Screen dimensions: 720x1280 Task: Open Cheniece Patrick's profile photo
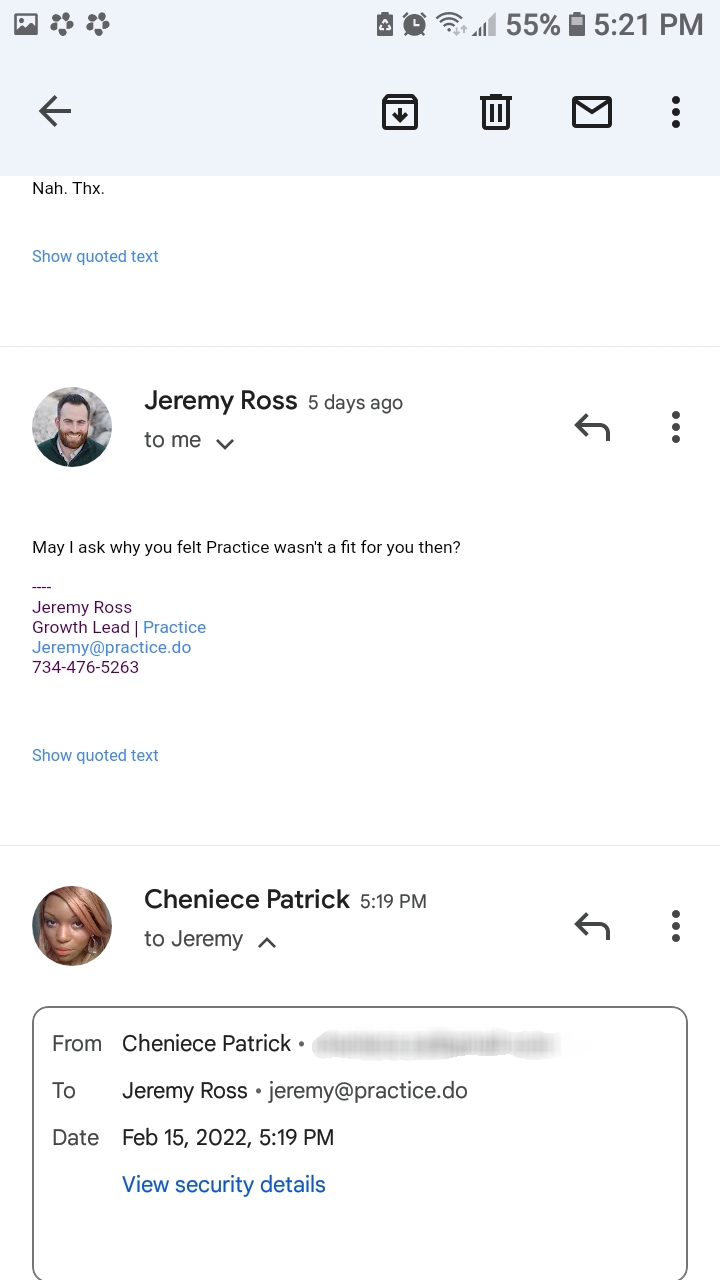point(72,926)
